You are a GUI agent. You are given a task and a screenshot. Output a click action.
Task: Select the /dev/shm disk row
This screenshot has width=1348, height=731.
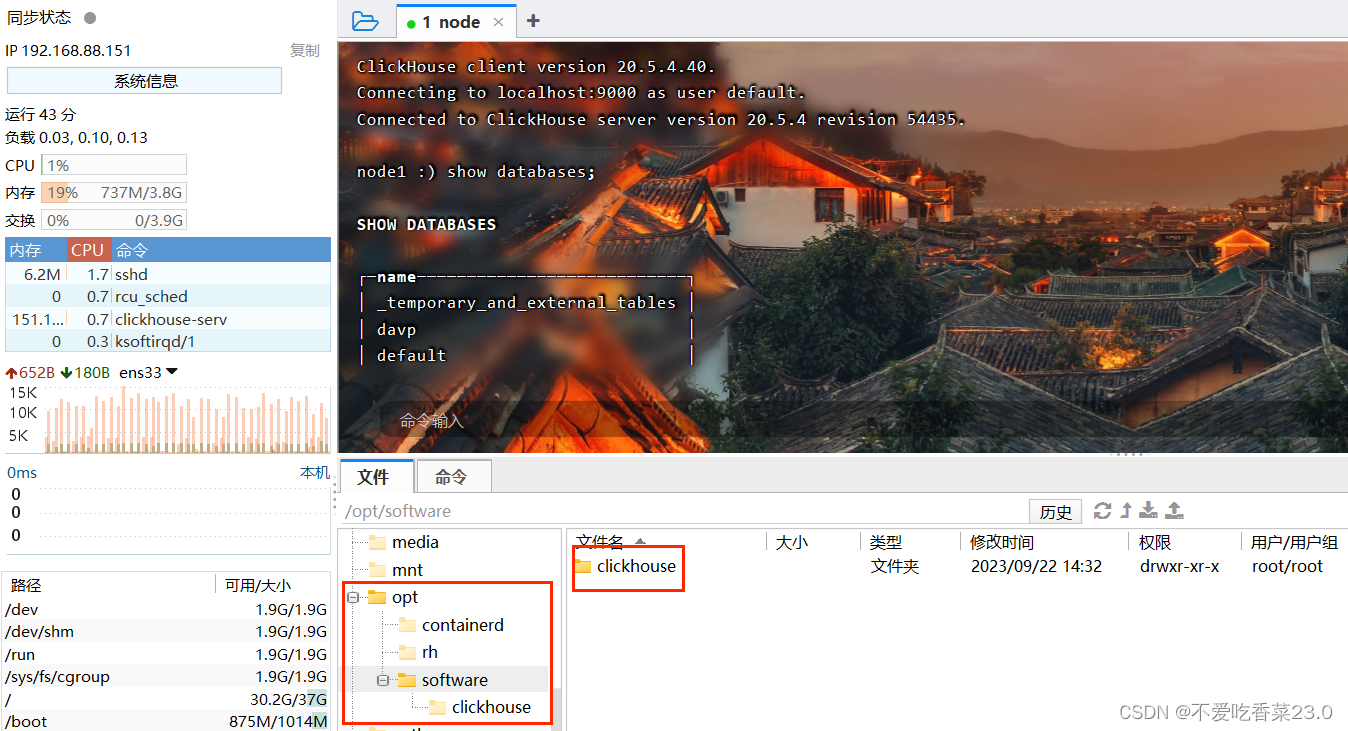coord(166,632)
